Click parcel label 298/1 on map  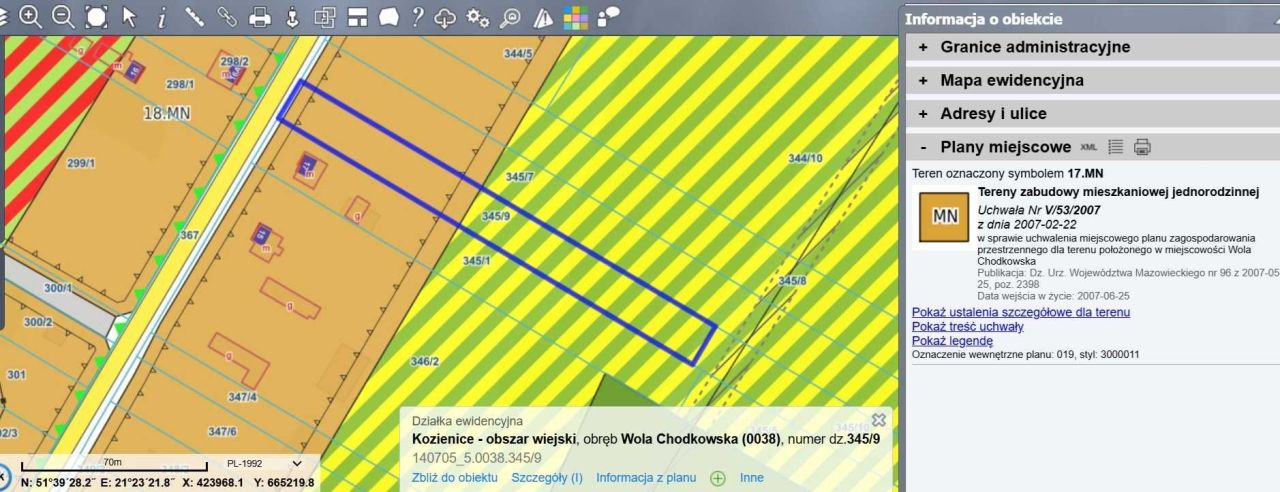(x=180, y=84)
